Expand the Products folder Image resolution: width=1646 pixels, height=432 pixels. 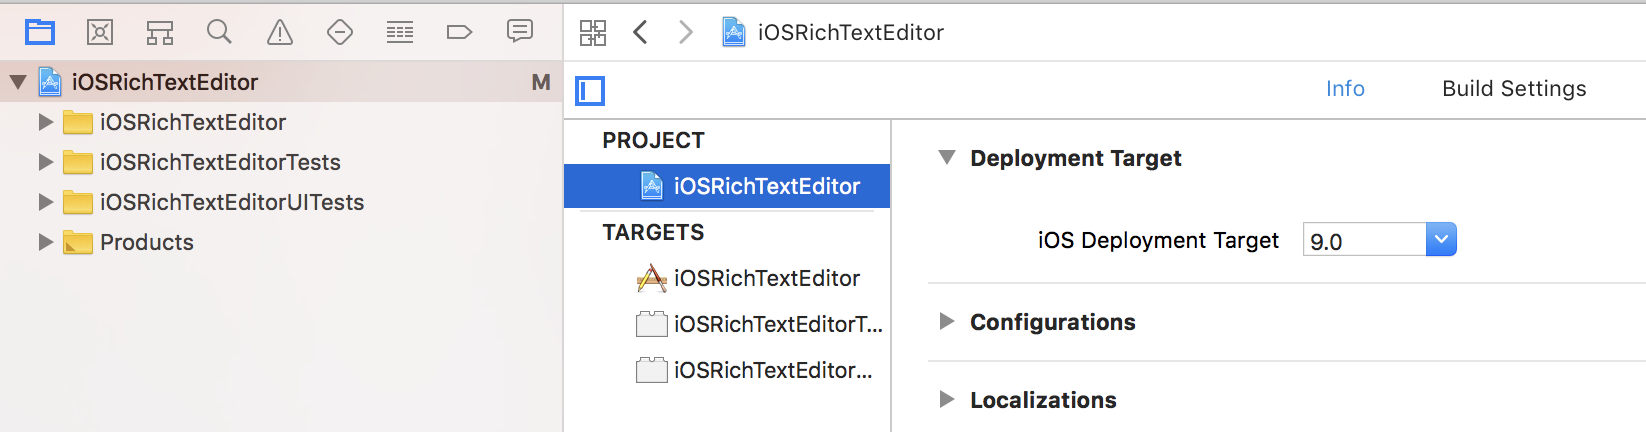tap(45, 242)
